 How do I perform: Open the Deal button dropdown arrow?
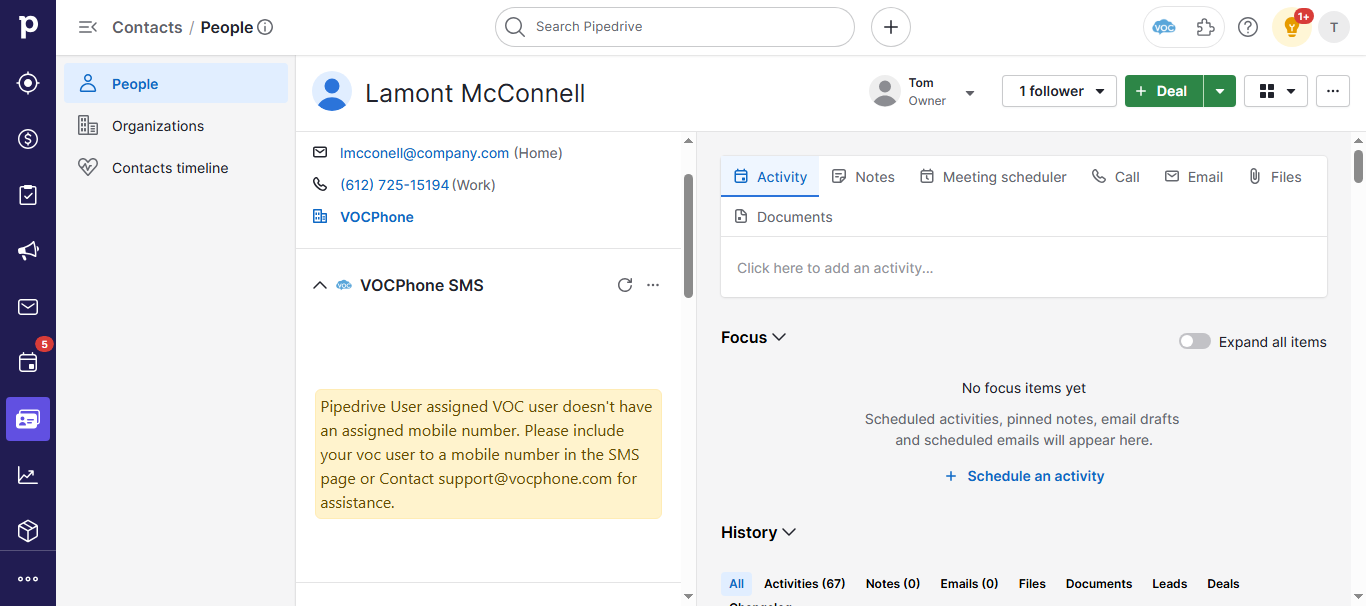pos(1219,91)
